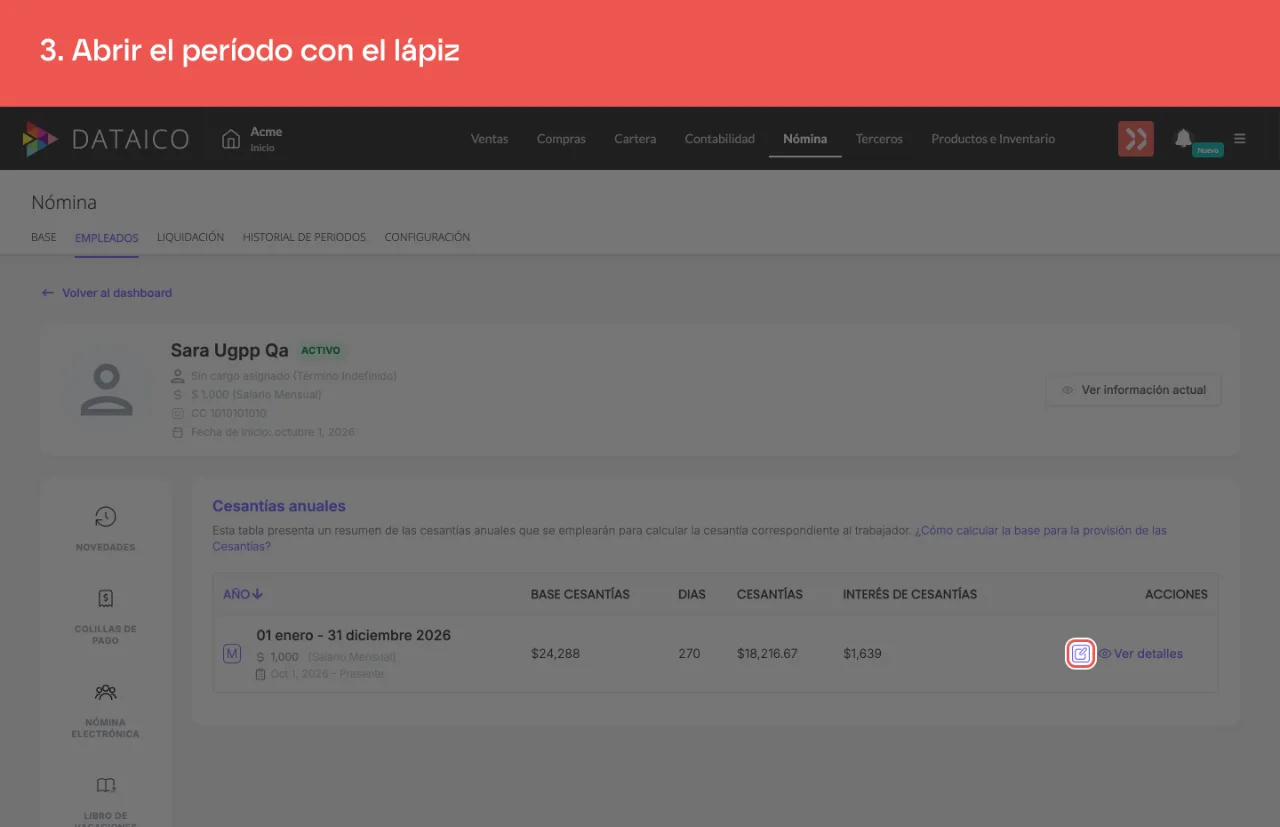
Task: Open the notifications bell
Action: (1183, 138)
